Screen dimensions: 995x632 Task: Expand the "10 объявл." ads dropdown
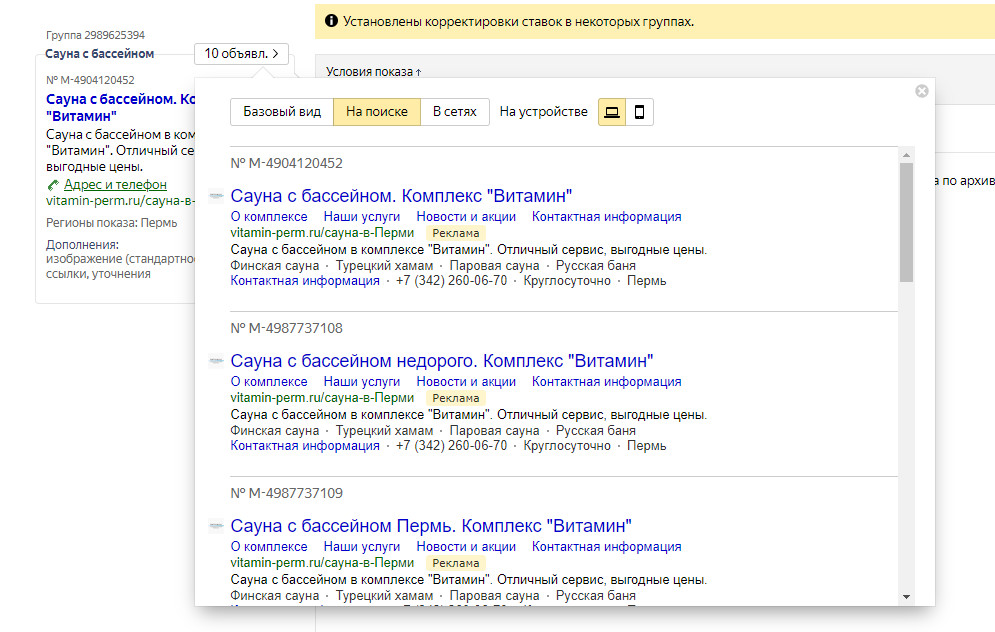pos(241,54)
